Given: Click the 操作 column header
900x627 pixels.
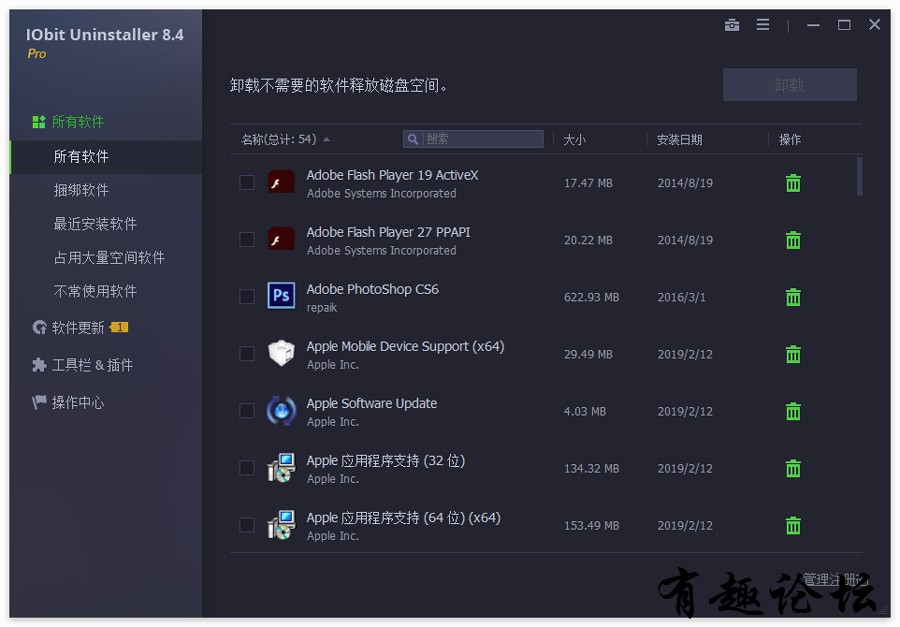Looking at the screenshot, I should pos(790,140).
